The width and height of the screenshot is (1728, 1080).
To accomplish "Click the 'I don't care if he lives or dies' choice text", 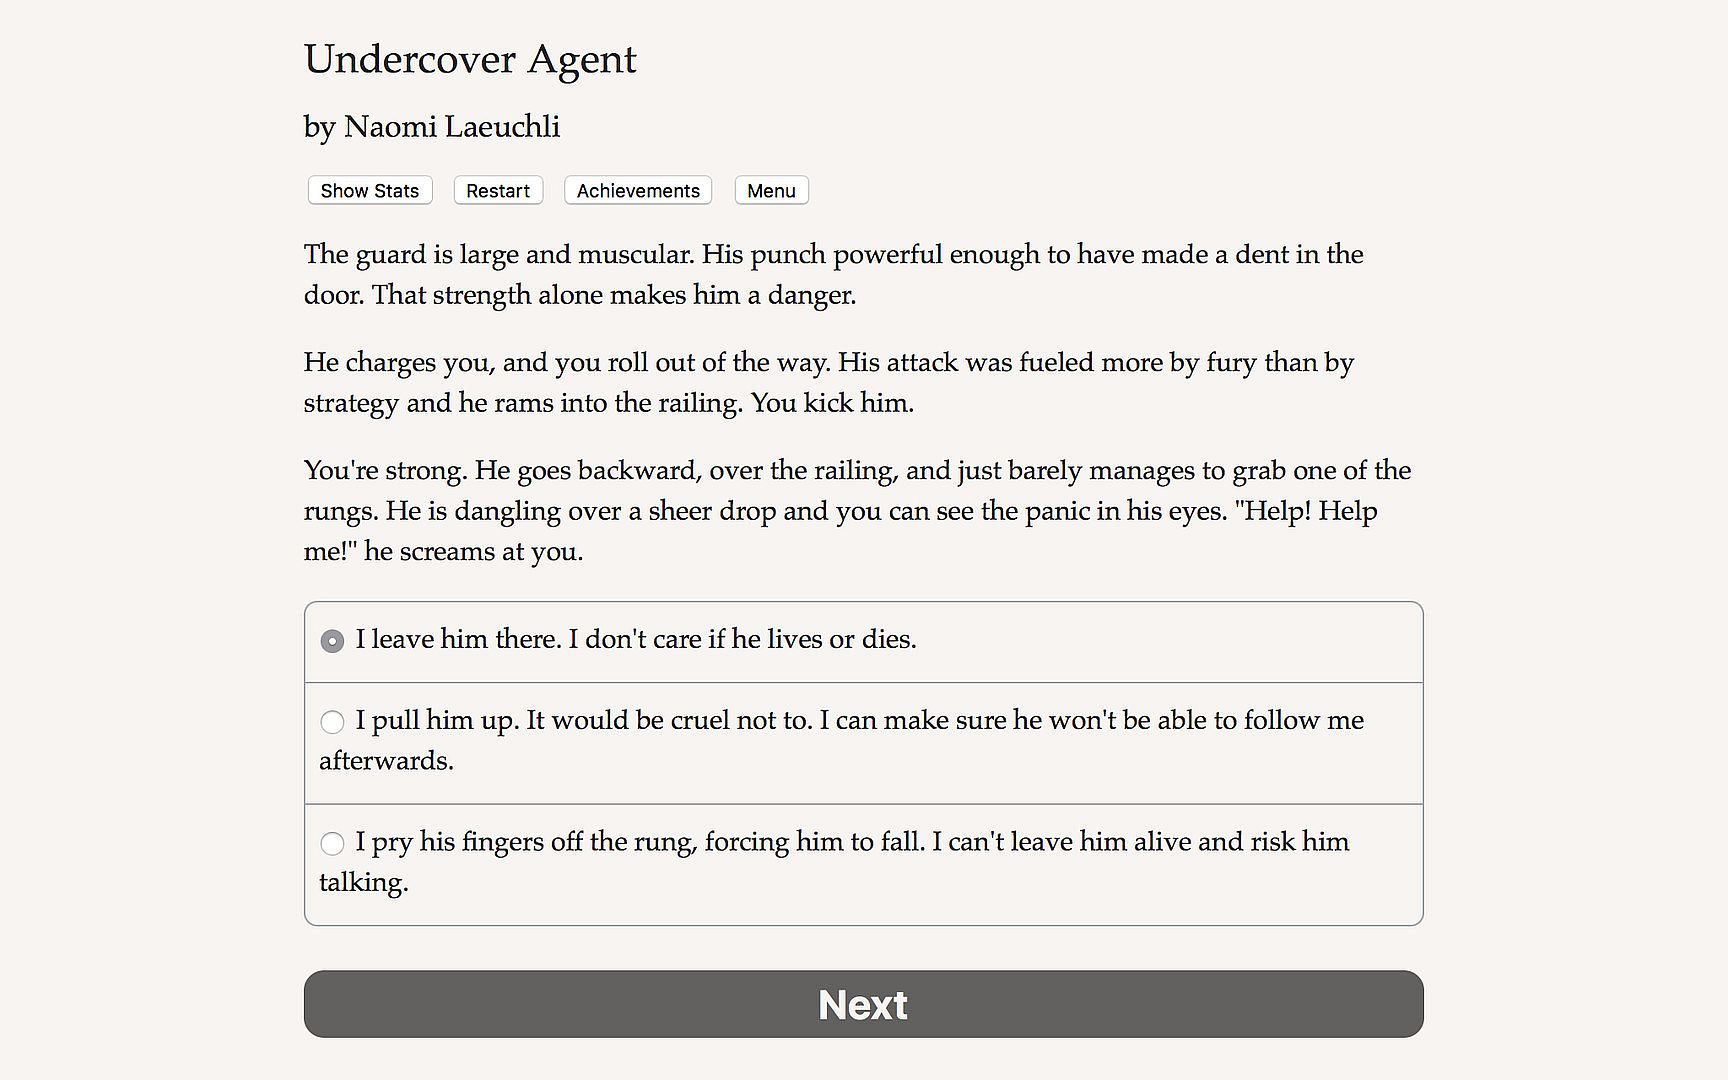I will [742, 640].
